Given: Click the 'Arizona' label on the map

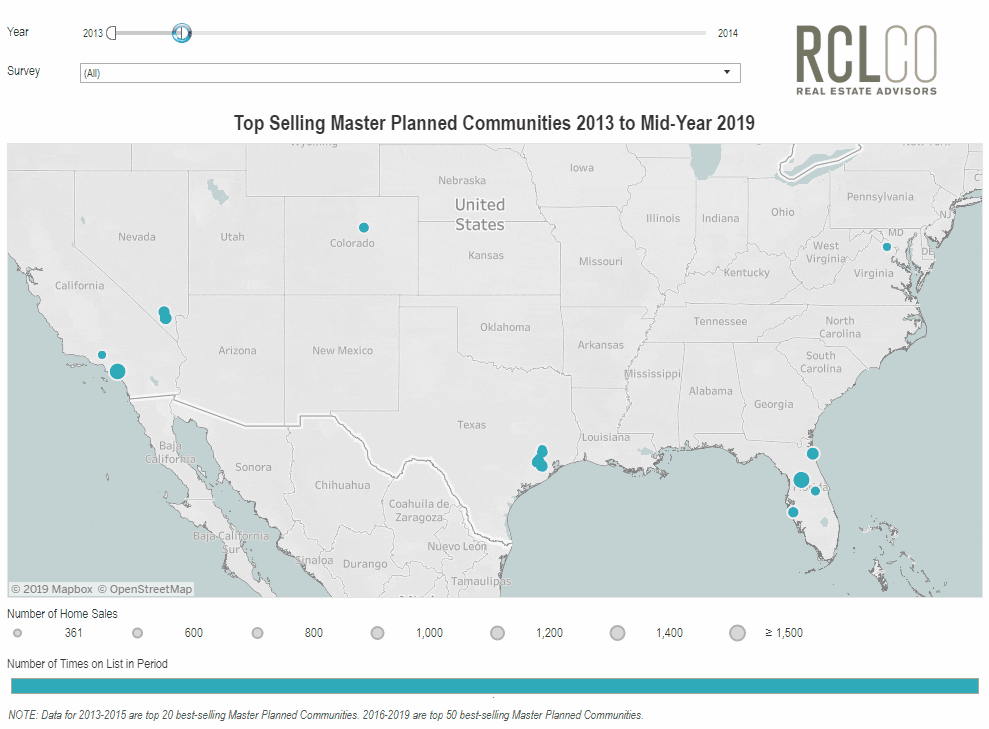Looking at the screenshot, I should (x=237, y=350).
